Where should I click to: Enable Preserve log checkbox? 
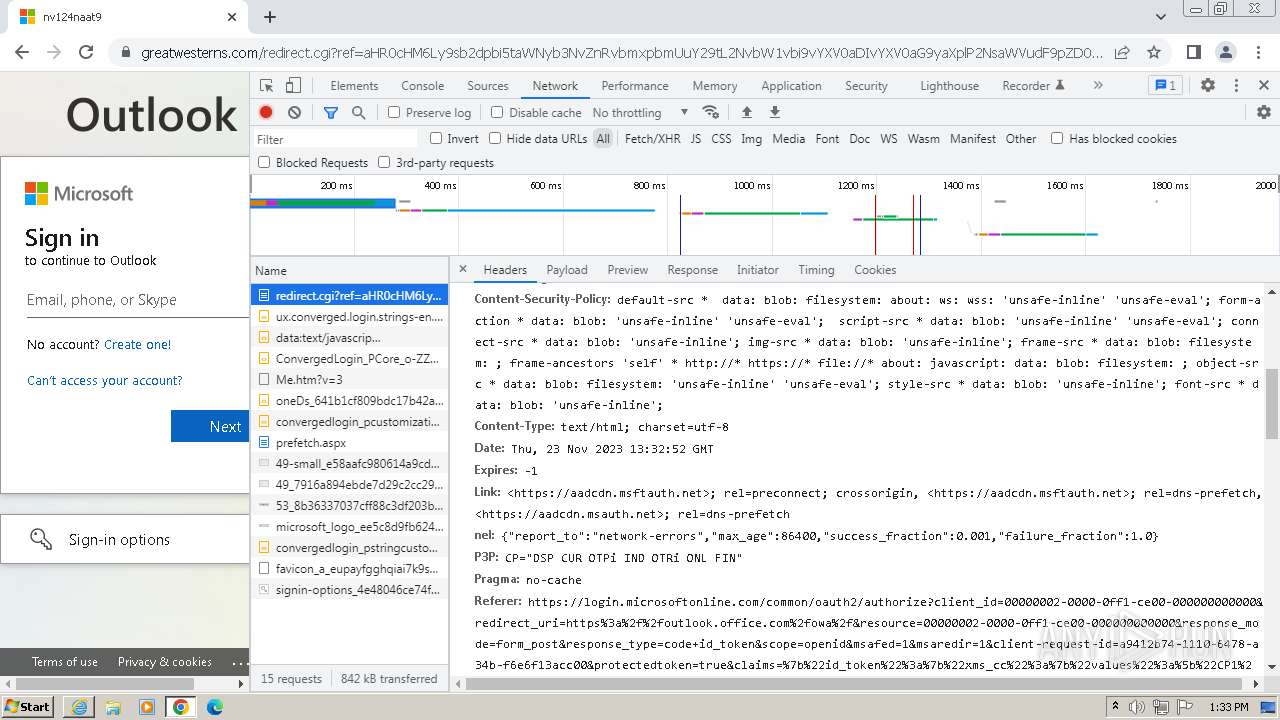(394, 112)
